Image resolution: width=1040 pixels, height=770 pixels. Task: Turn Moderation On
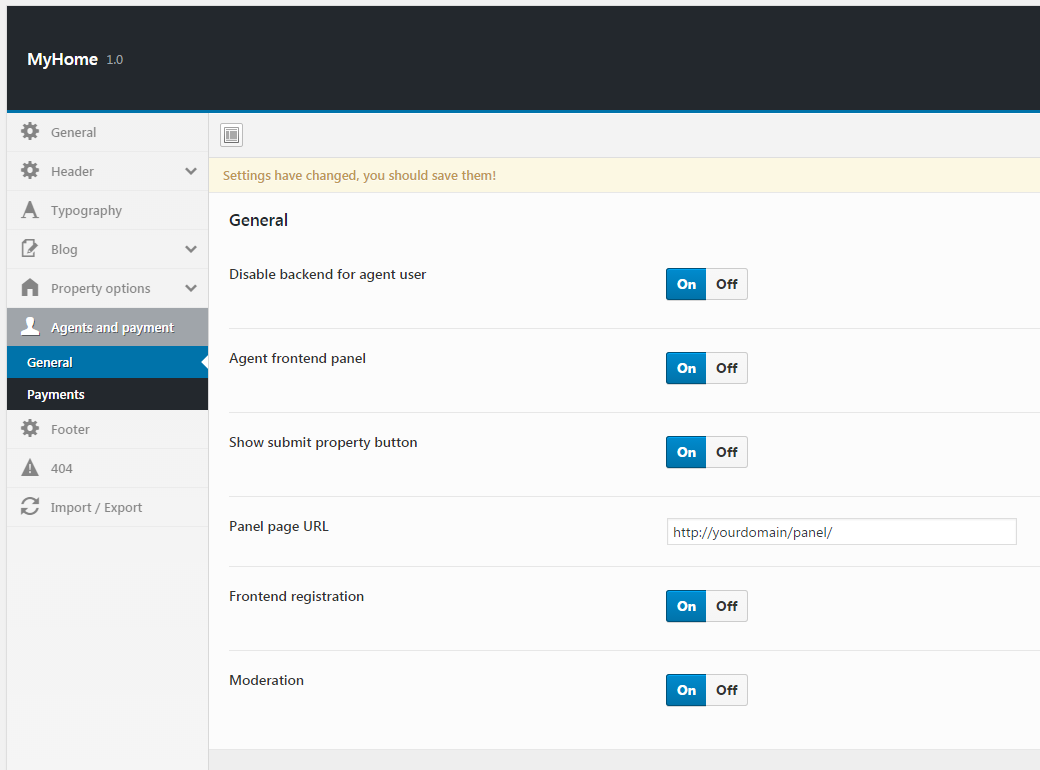click(x=686, y=690)
